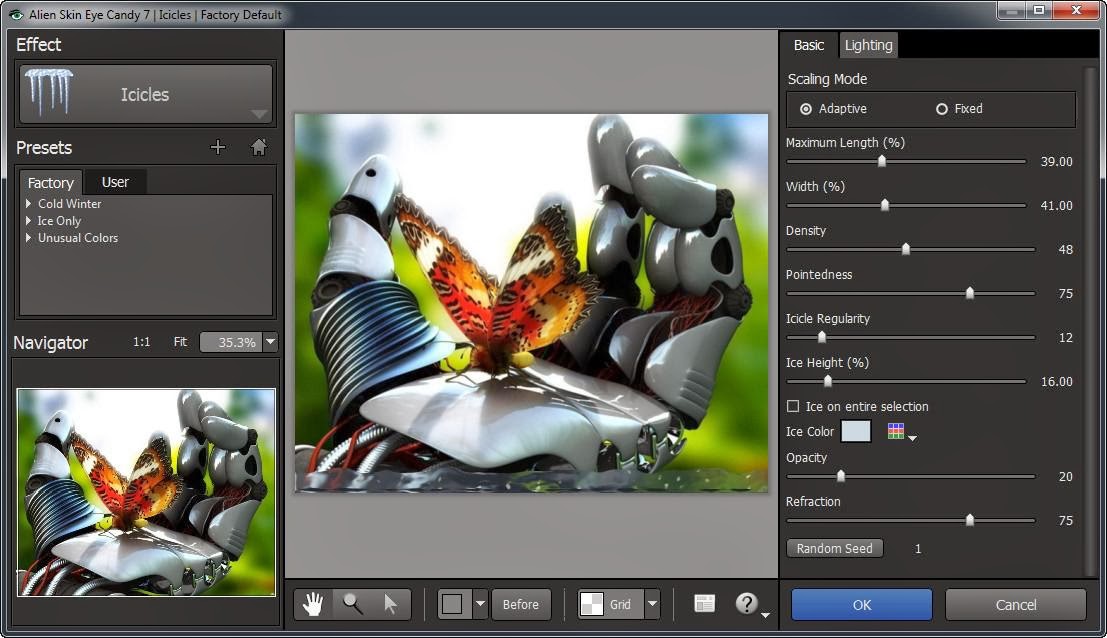
Task: Open the Lighting settings tab
Action: tap(868, 45)
